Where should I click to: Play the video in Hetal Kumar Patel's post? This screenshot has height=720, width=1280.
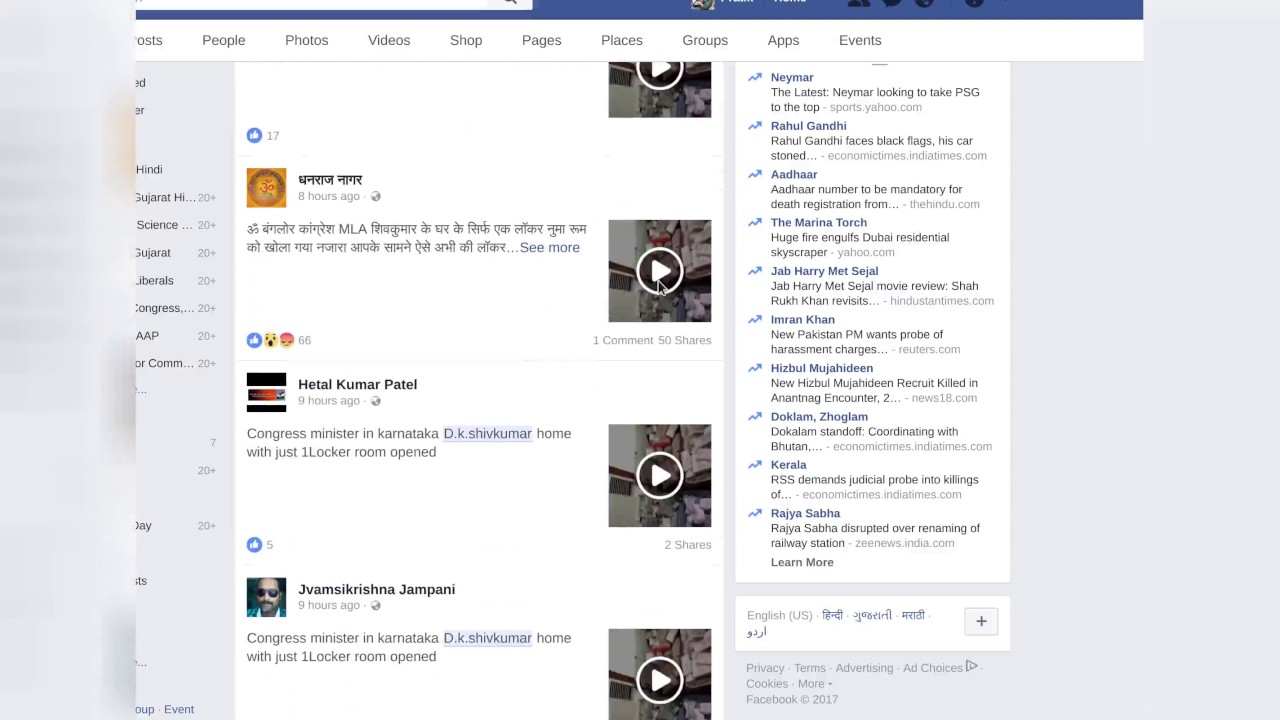660,476
